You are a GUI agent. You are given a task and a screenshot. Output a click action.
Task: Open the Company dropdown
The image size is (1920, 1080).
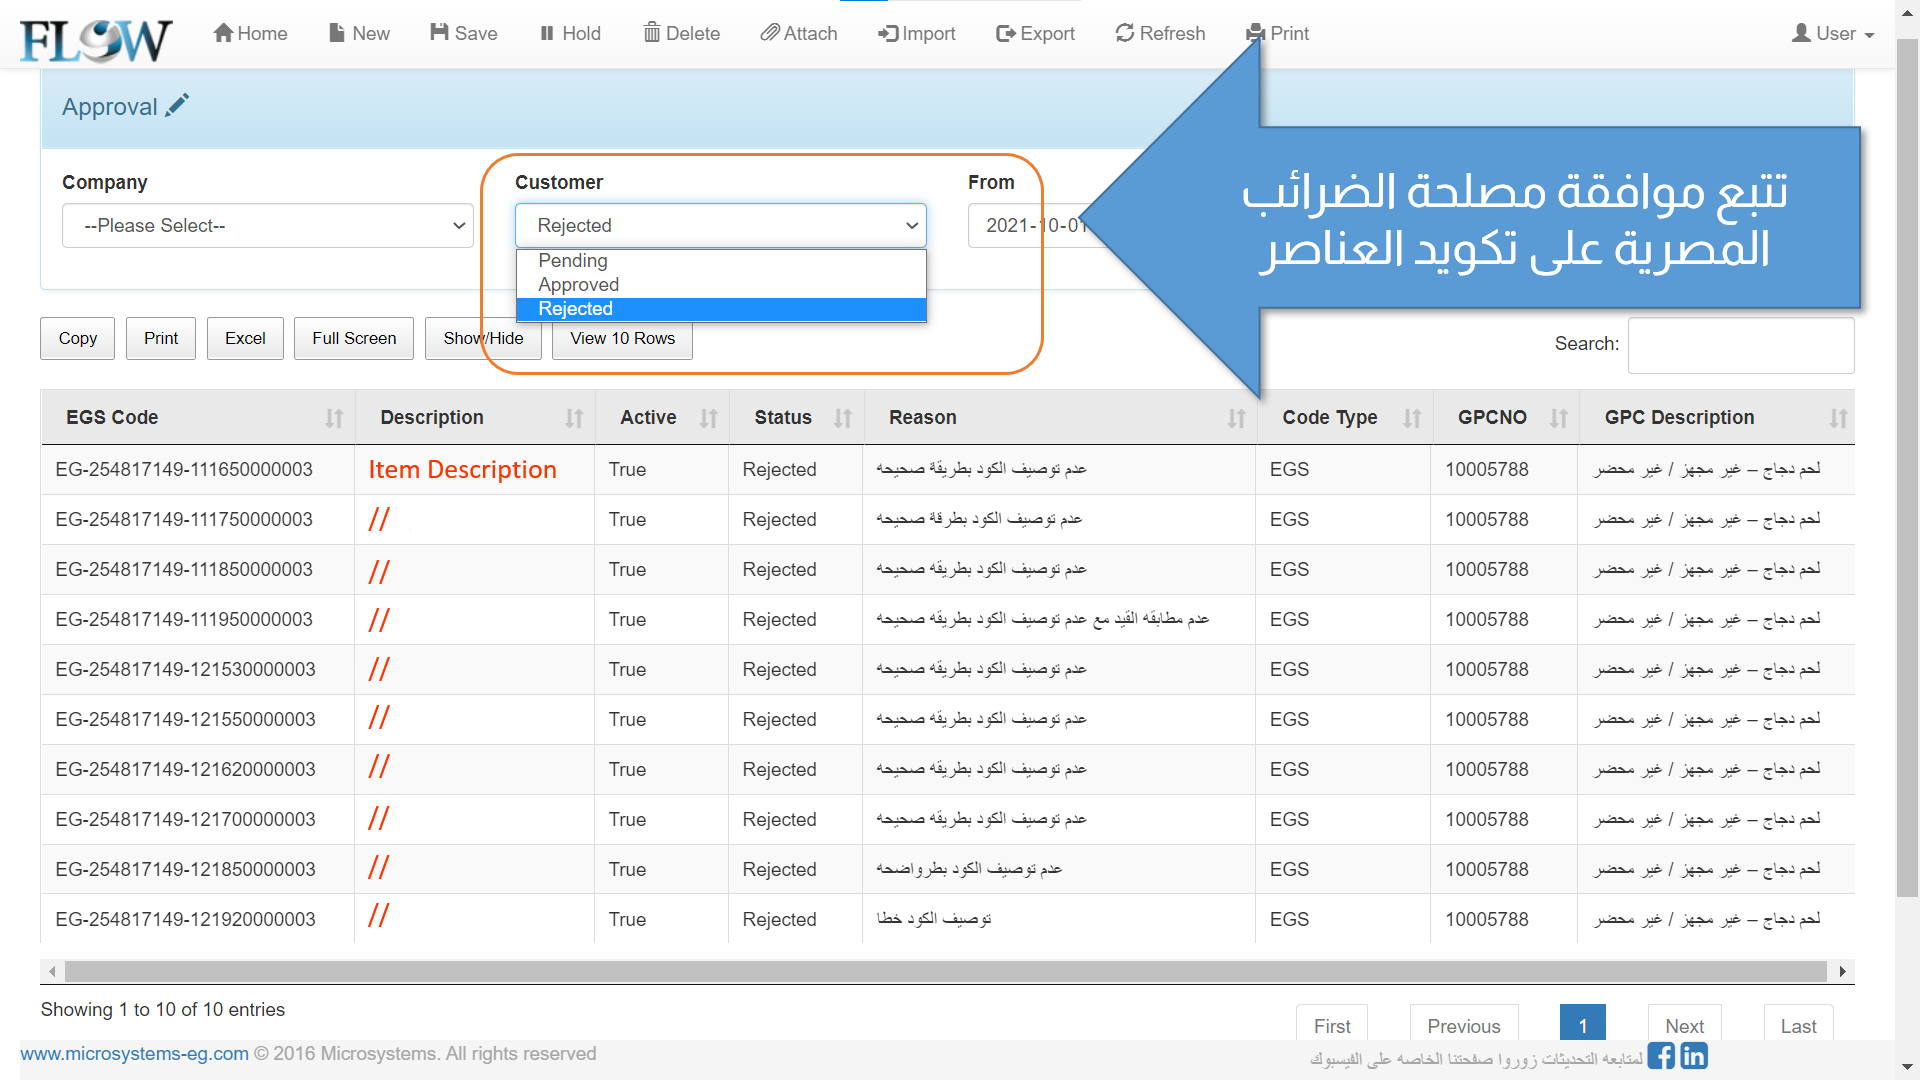point(267,226)
